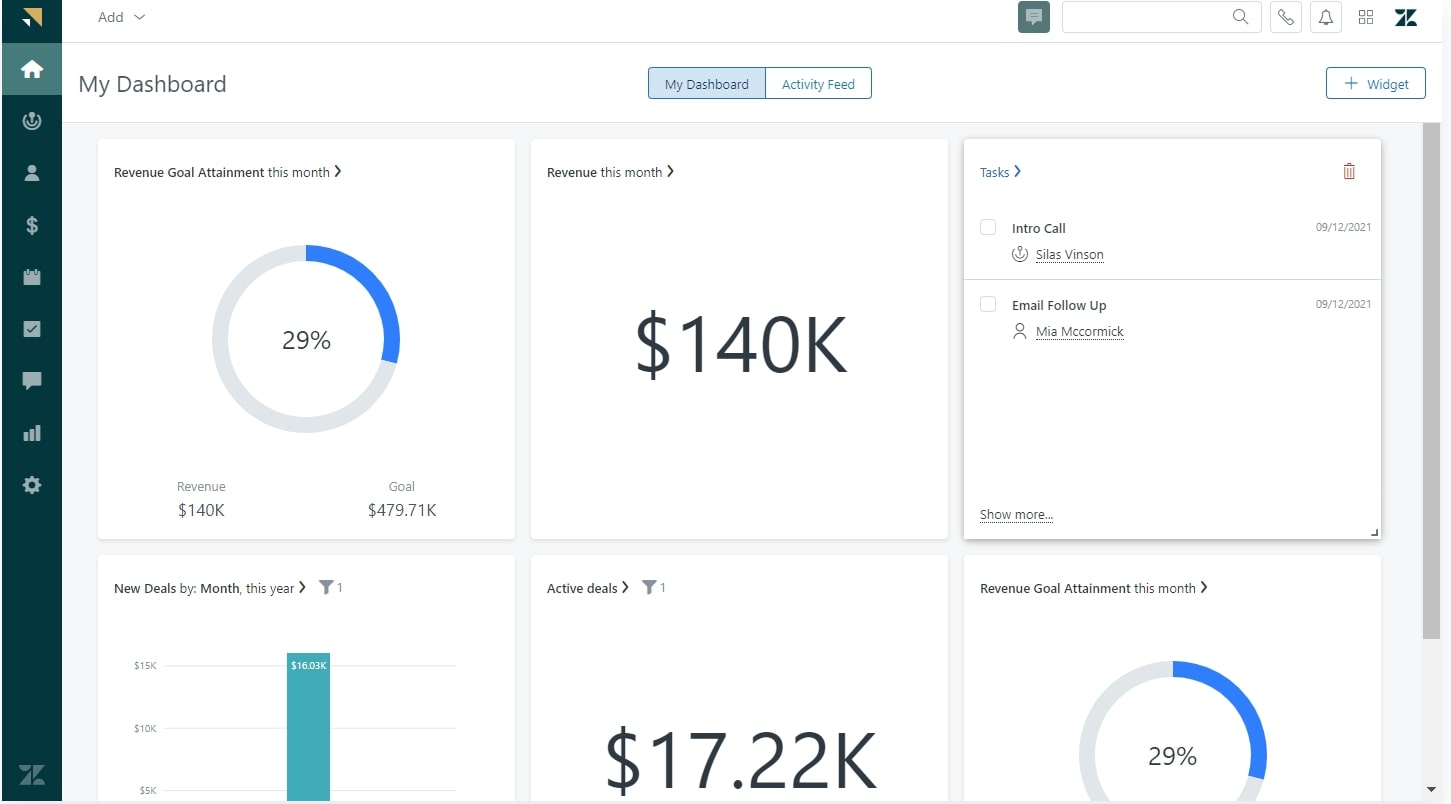
Task: Open notifications via the bell icon
Action: pyautogui.click(x=1325, y=17)
